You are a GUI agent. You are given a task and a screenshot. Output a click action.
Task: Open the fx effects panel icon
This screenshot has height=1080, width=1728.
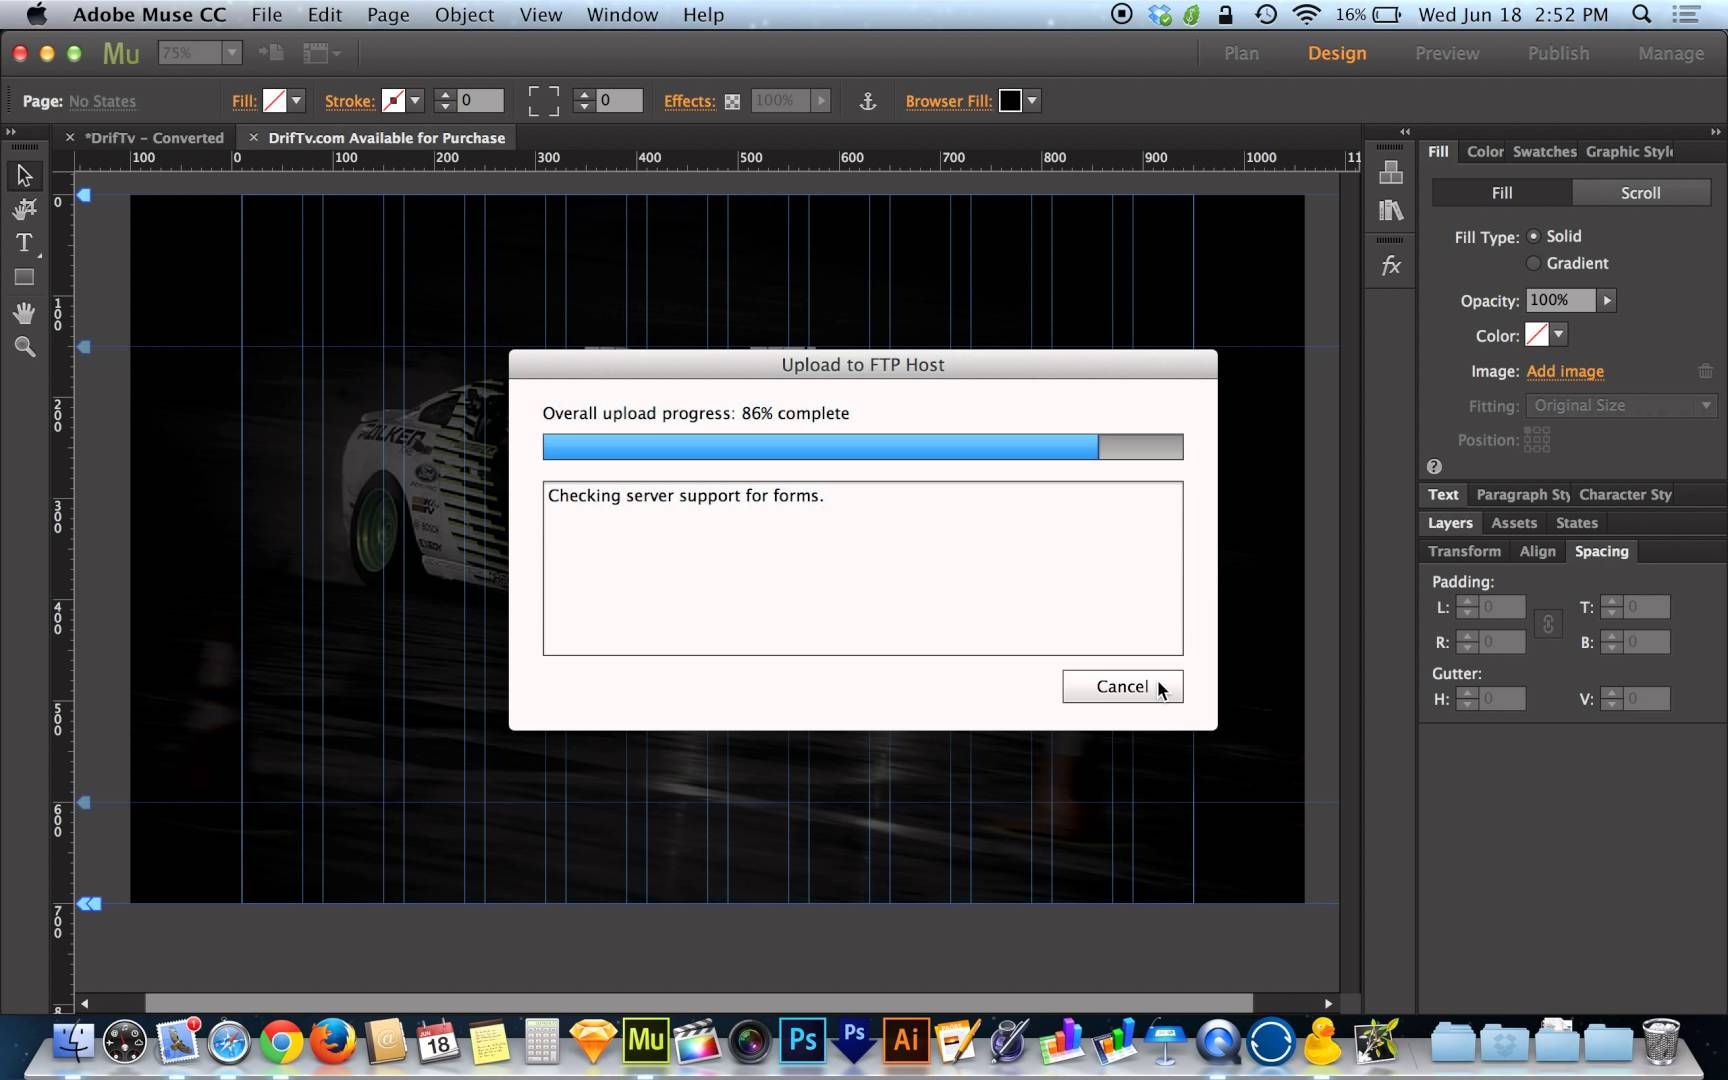click(1391, 266)
